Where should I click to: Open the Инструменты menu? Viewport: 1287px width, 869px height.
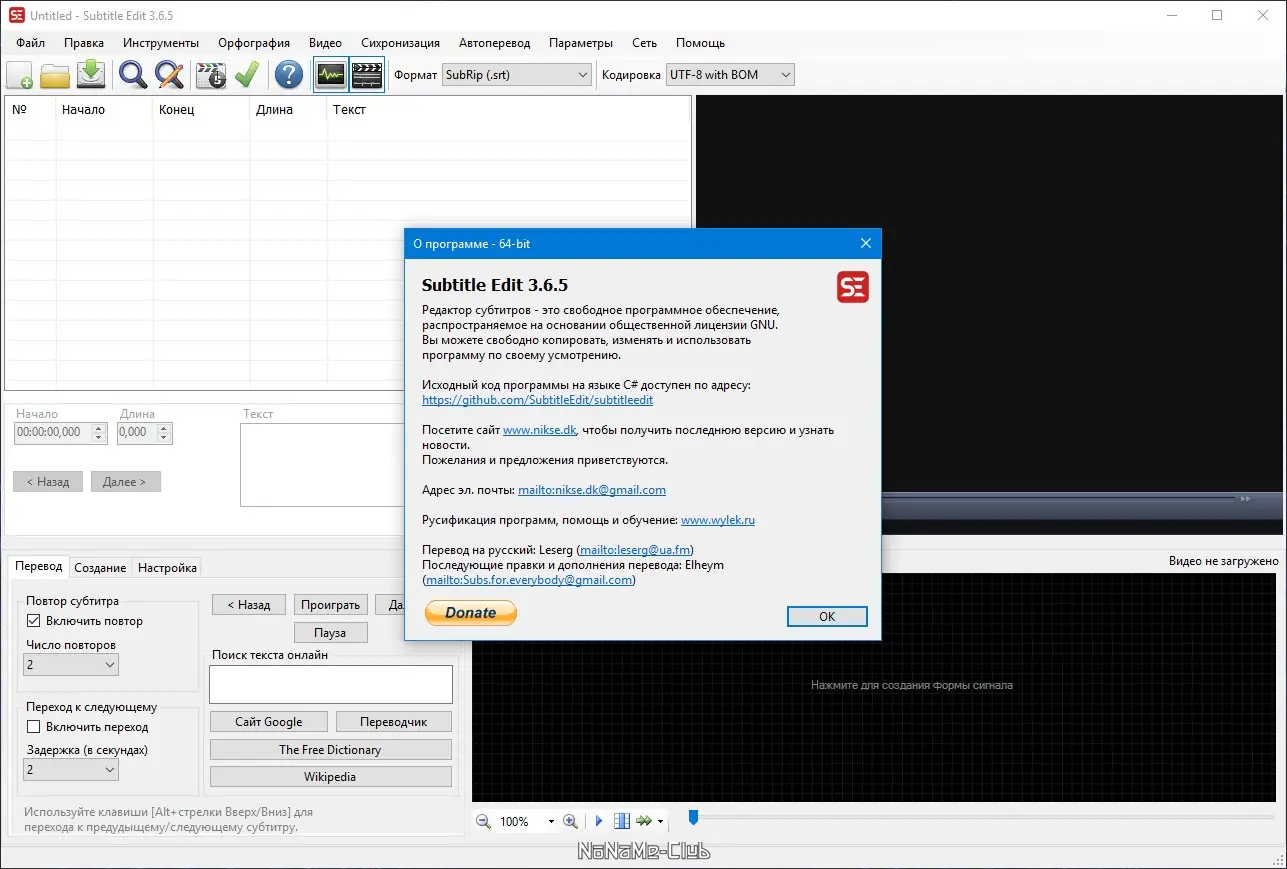click(161, 43)
